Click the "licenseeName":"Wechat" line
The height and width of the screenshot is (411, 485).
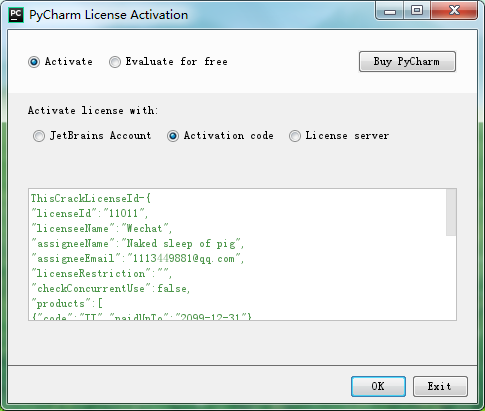(x=101, y=228)
